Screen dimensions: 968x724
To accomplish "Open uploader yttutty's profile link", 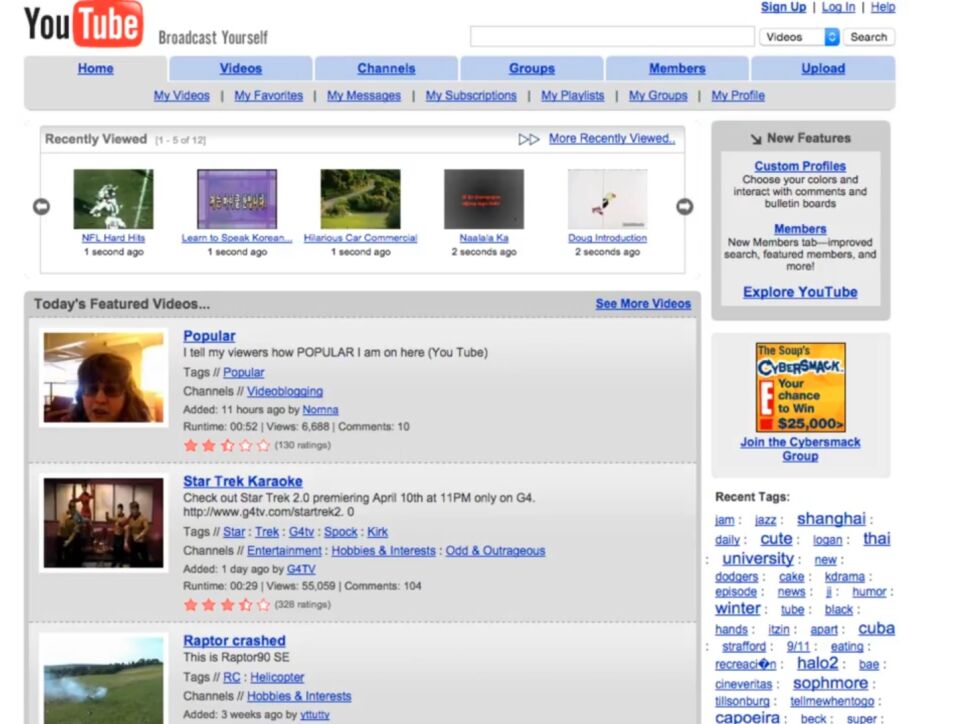I will pos(315,715).
